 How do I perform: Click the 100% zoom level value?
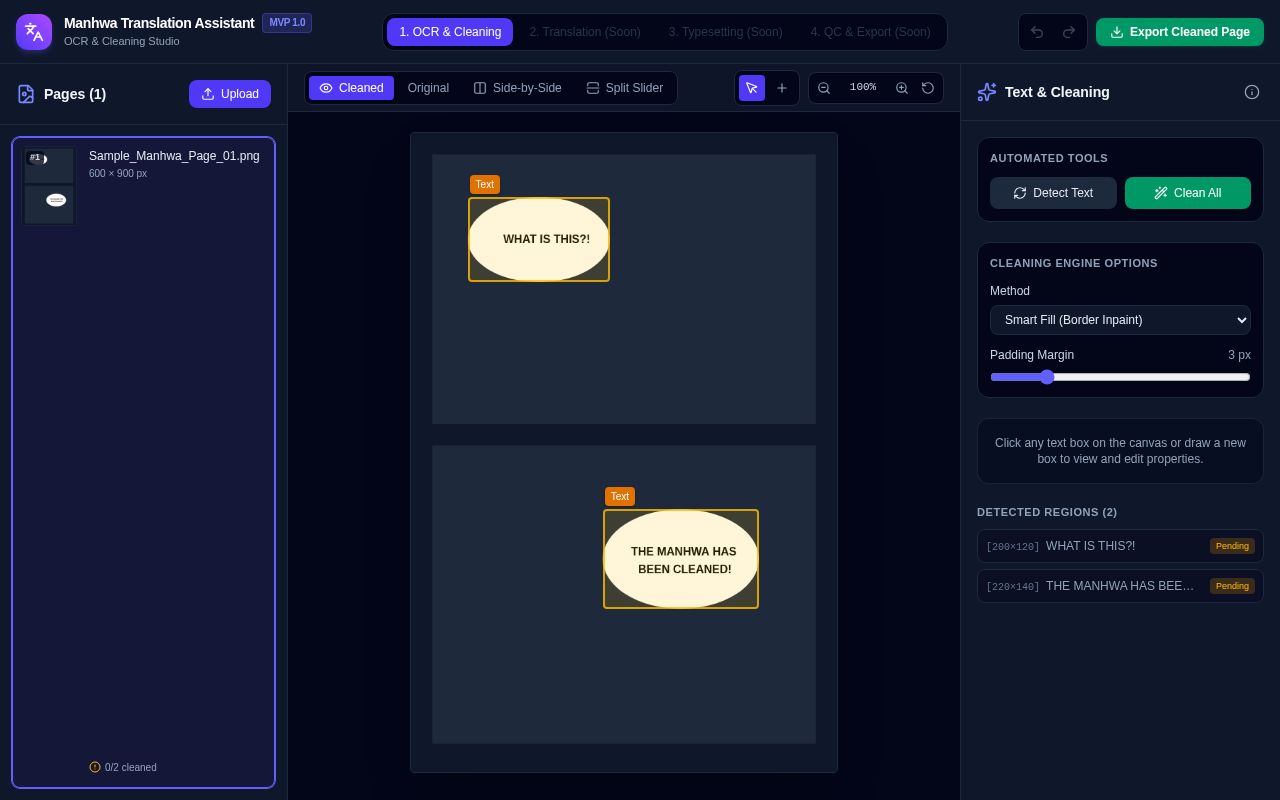[x=863, y=88]
